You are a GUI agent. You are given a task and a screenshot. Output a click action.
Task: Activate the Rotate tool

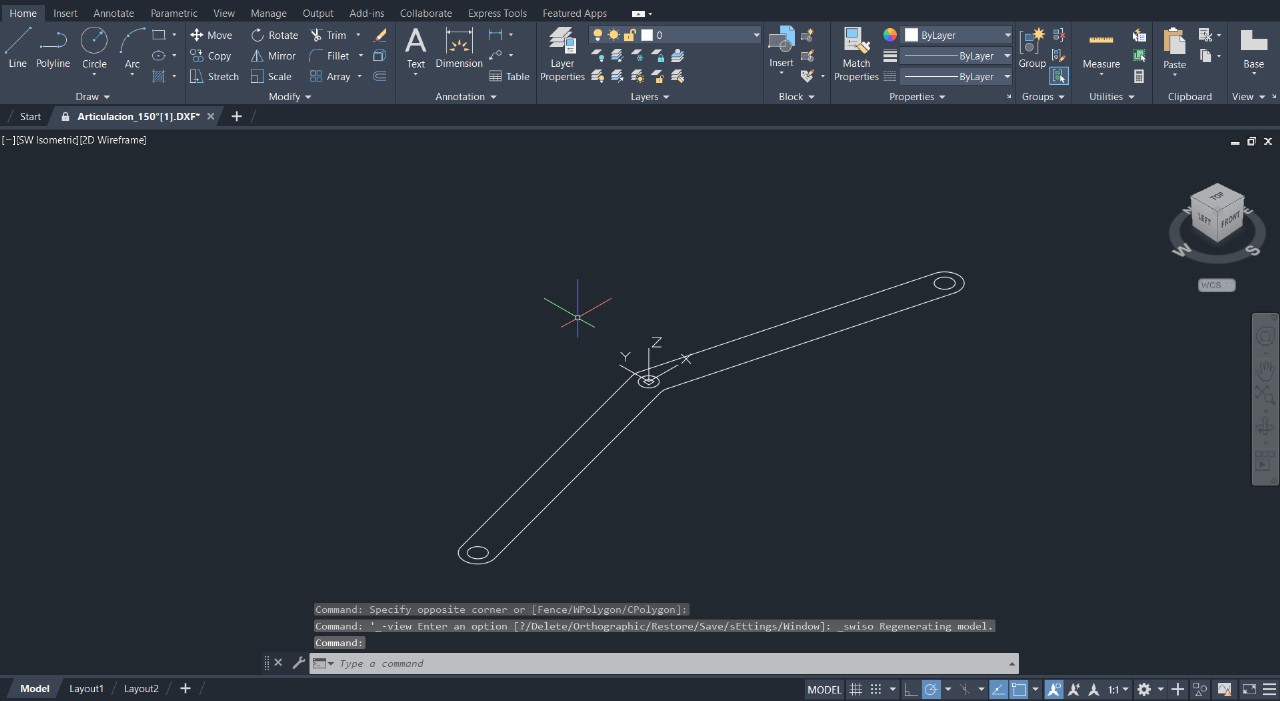(x=274, y=35)
